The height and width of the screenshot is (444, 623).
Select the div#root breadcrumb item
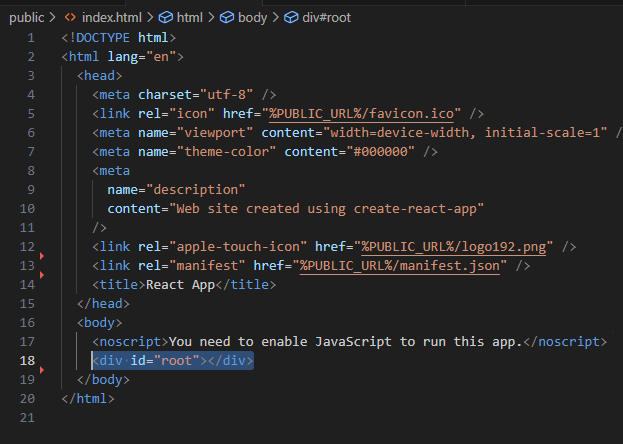327,17
